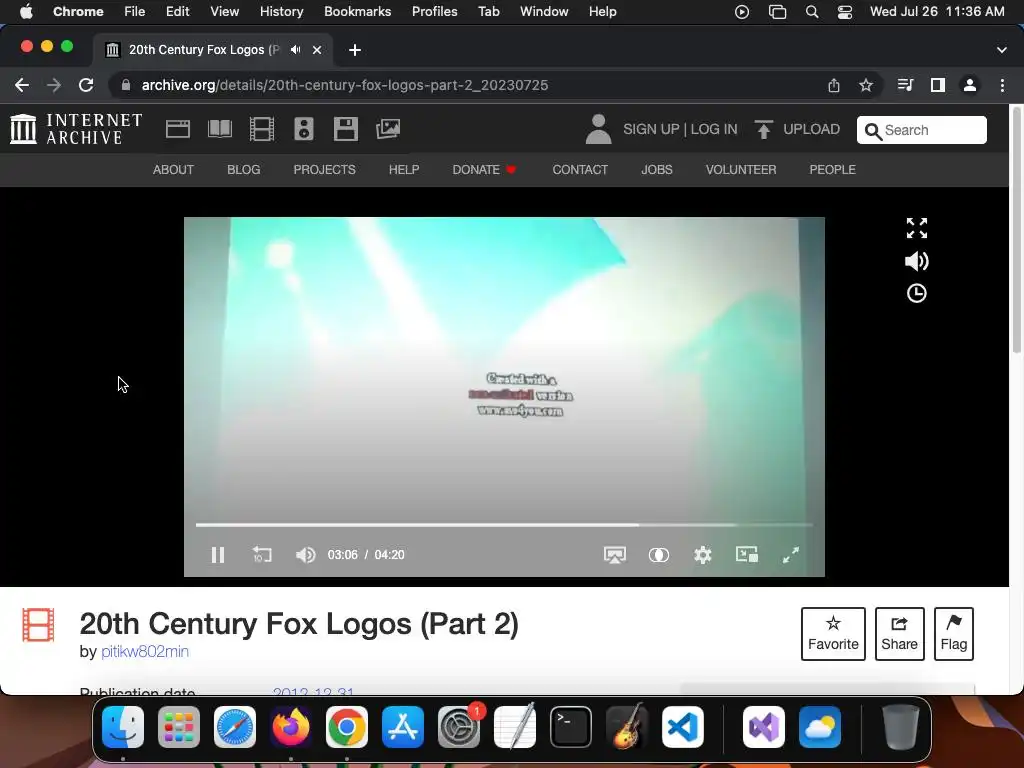Toggle Chrome side panel
This screenshot has width=1024, height=768.
pyautogui.click(x=938, y=85)
